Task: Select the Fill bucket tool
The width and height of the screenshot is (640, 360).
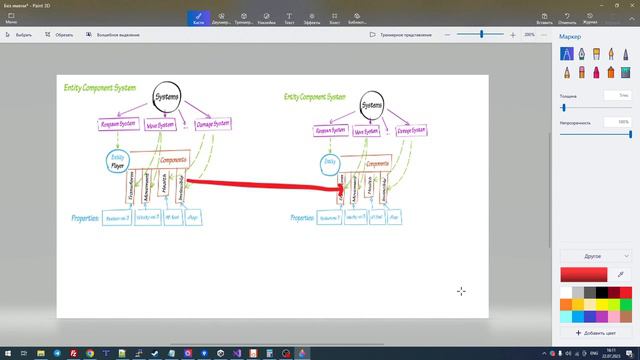Action: (x=626, y=73)
